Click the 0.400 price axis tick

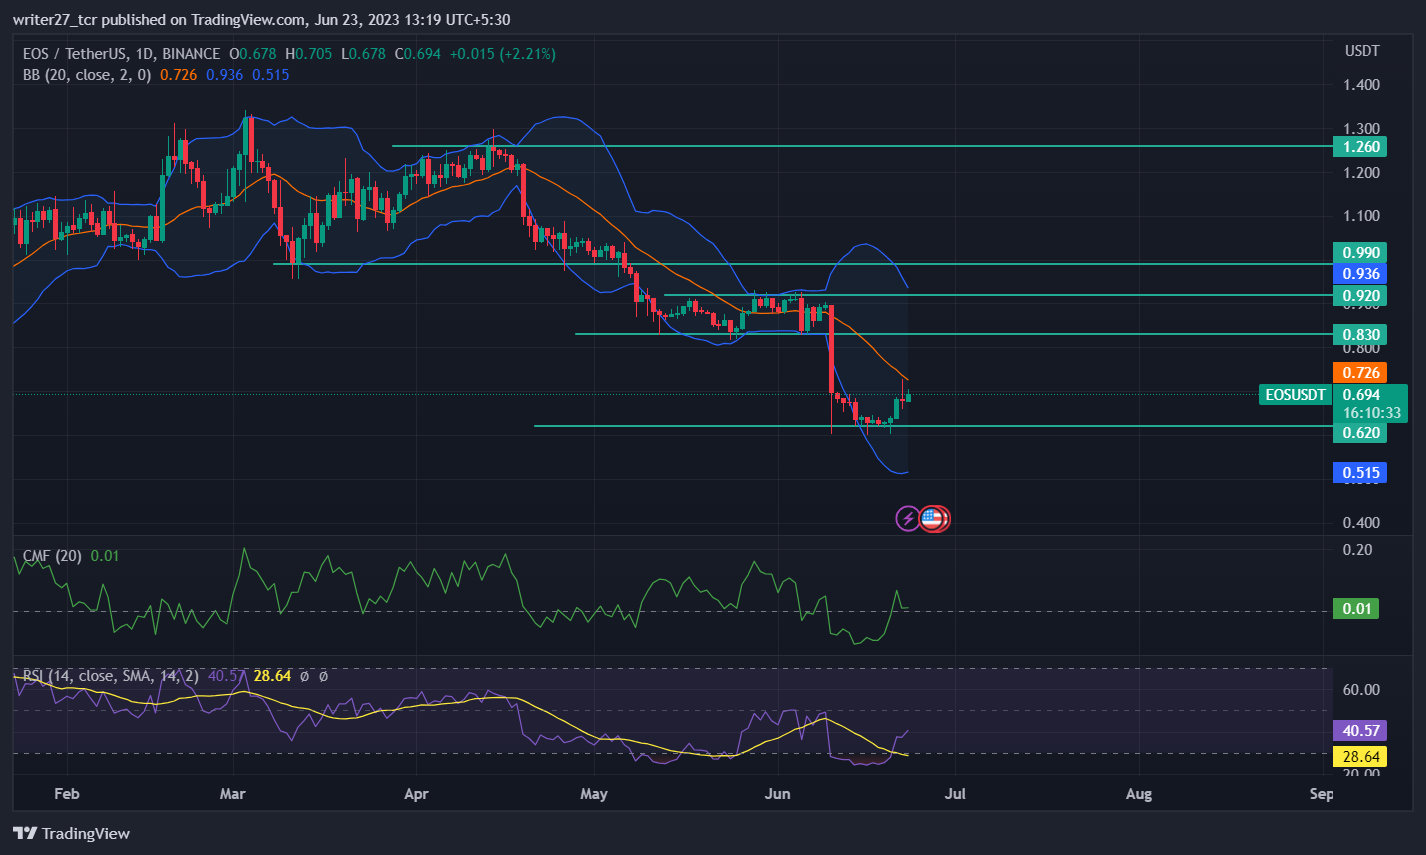pyautogui.click(x=1361, y=522)
